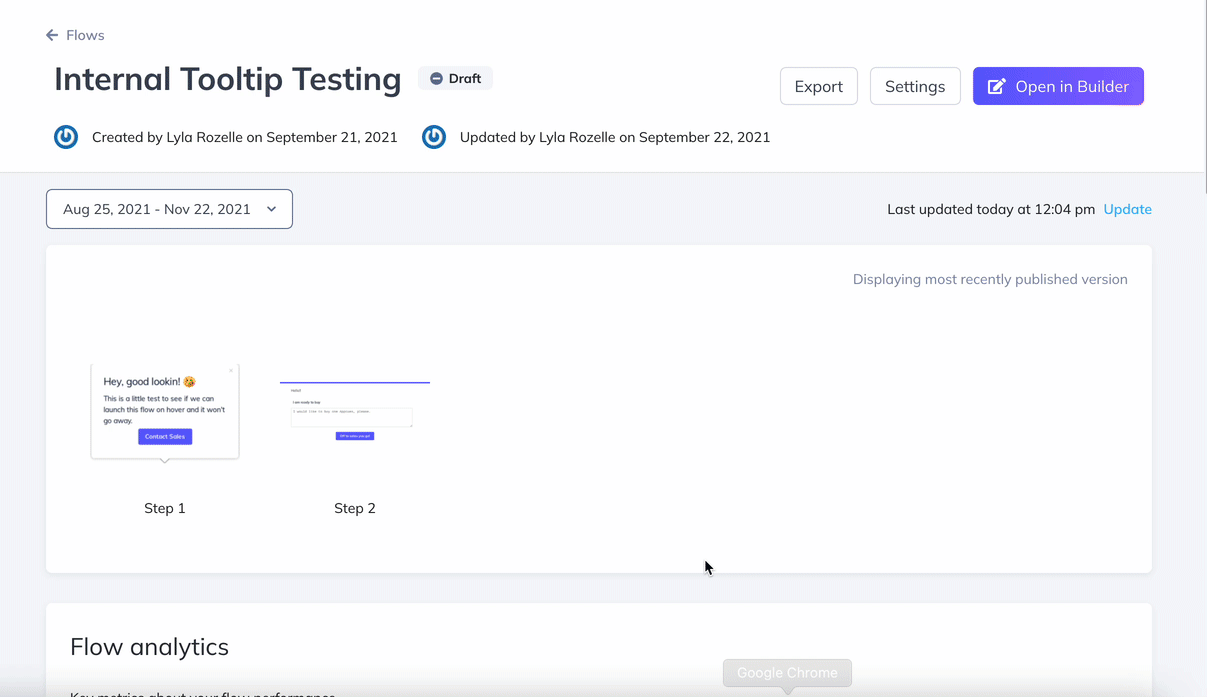Click the creator avatar icon beside Created by
The width and height of the screenshot is (1207, 697).
point(66,137)
